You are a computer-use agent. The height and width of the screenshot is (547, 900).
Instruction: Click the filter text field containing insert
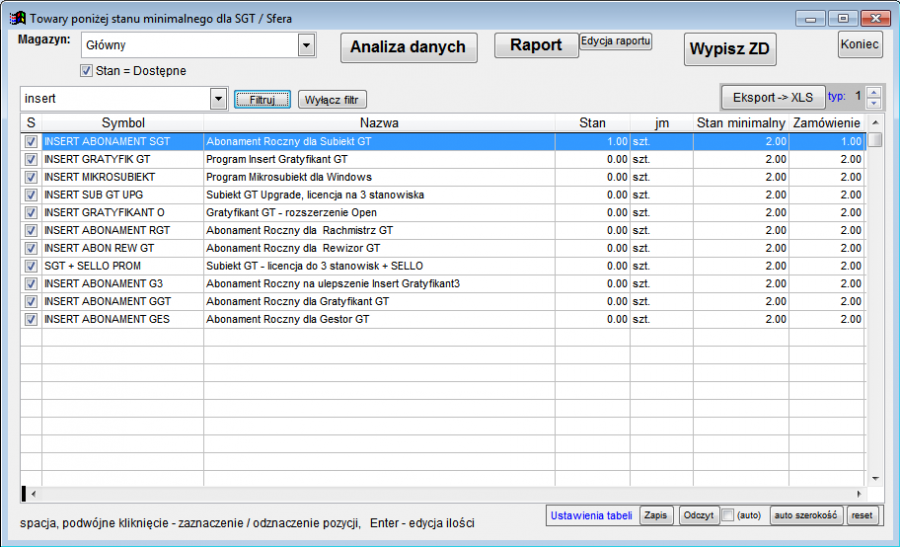pyautogui.click(x=116, y=99)
